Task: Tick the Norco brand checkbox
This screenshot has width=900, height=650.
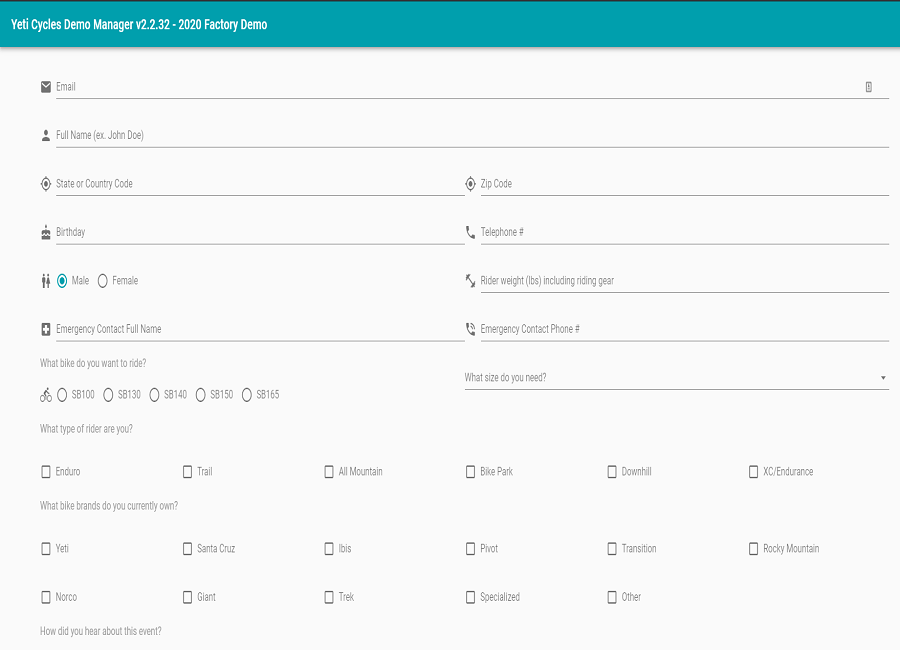Action: [x=46, y=597]
